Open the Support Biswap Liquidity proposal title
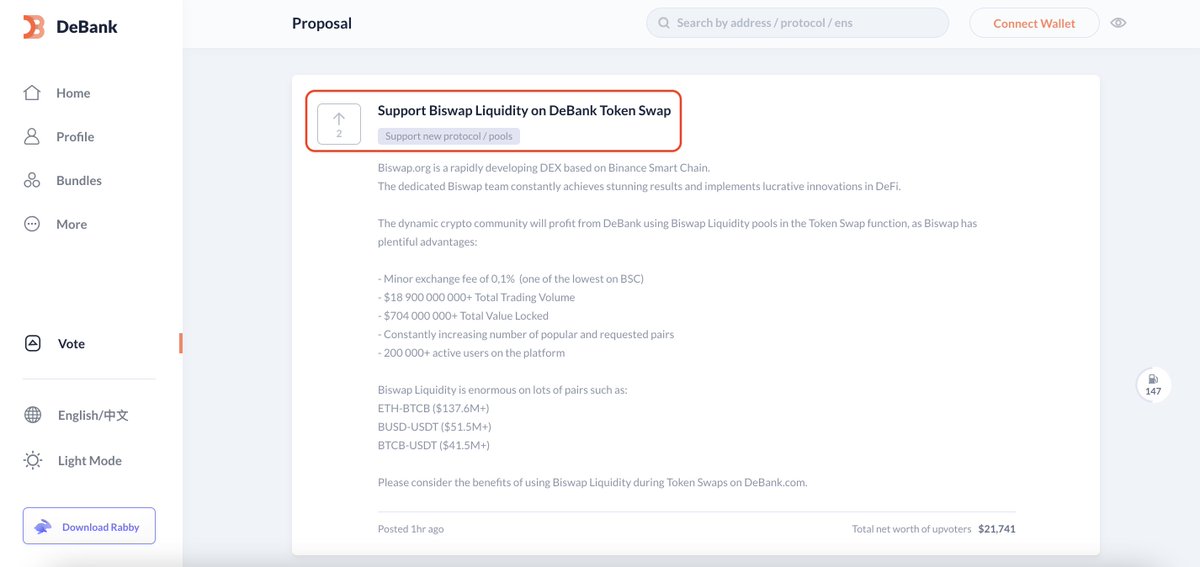Image resolution: width=1200 pixels, height=567 pixels. pyautogui.click(x=524, y=111)
